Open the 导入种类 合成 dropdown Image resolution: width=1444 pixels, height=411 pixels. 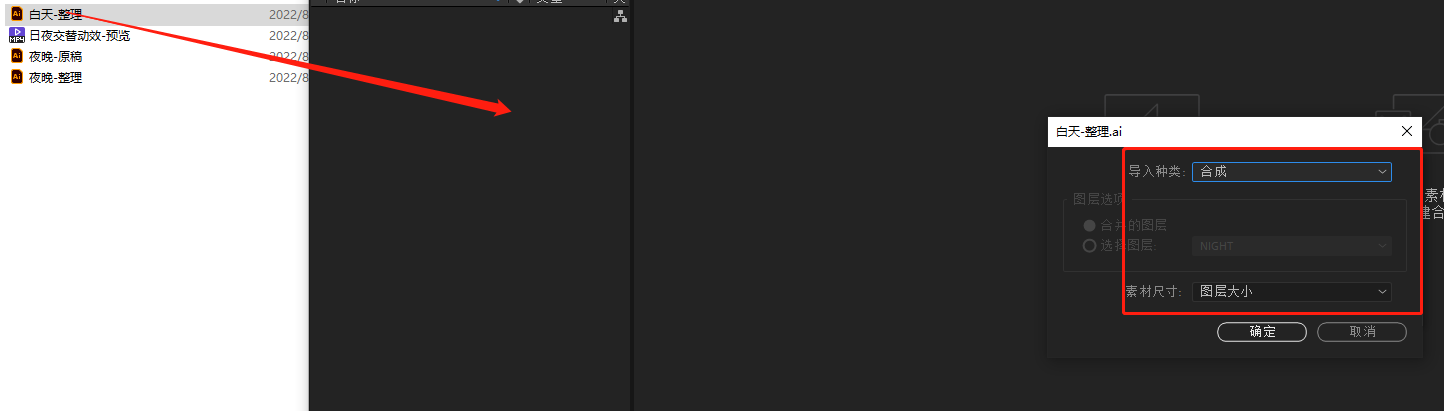click(1291, 172)
